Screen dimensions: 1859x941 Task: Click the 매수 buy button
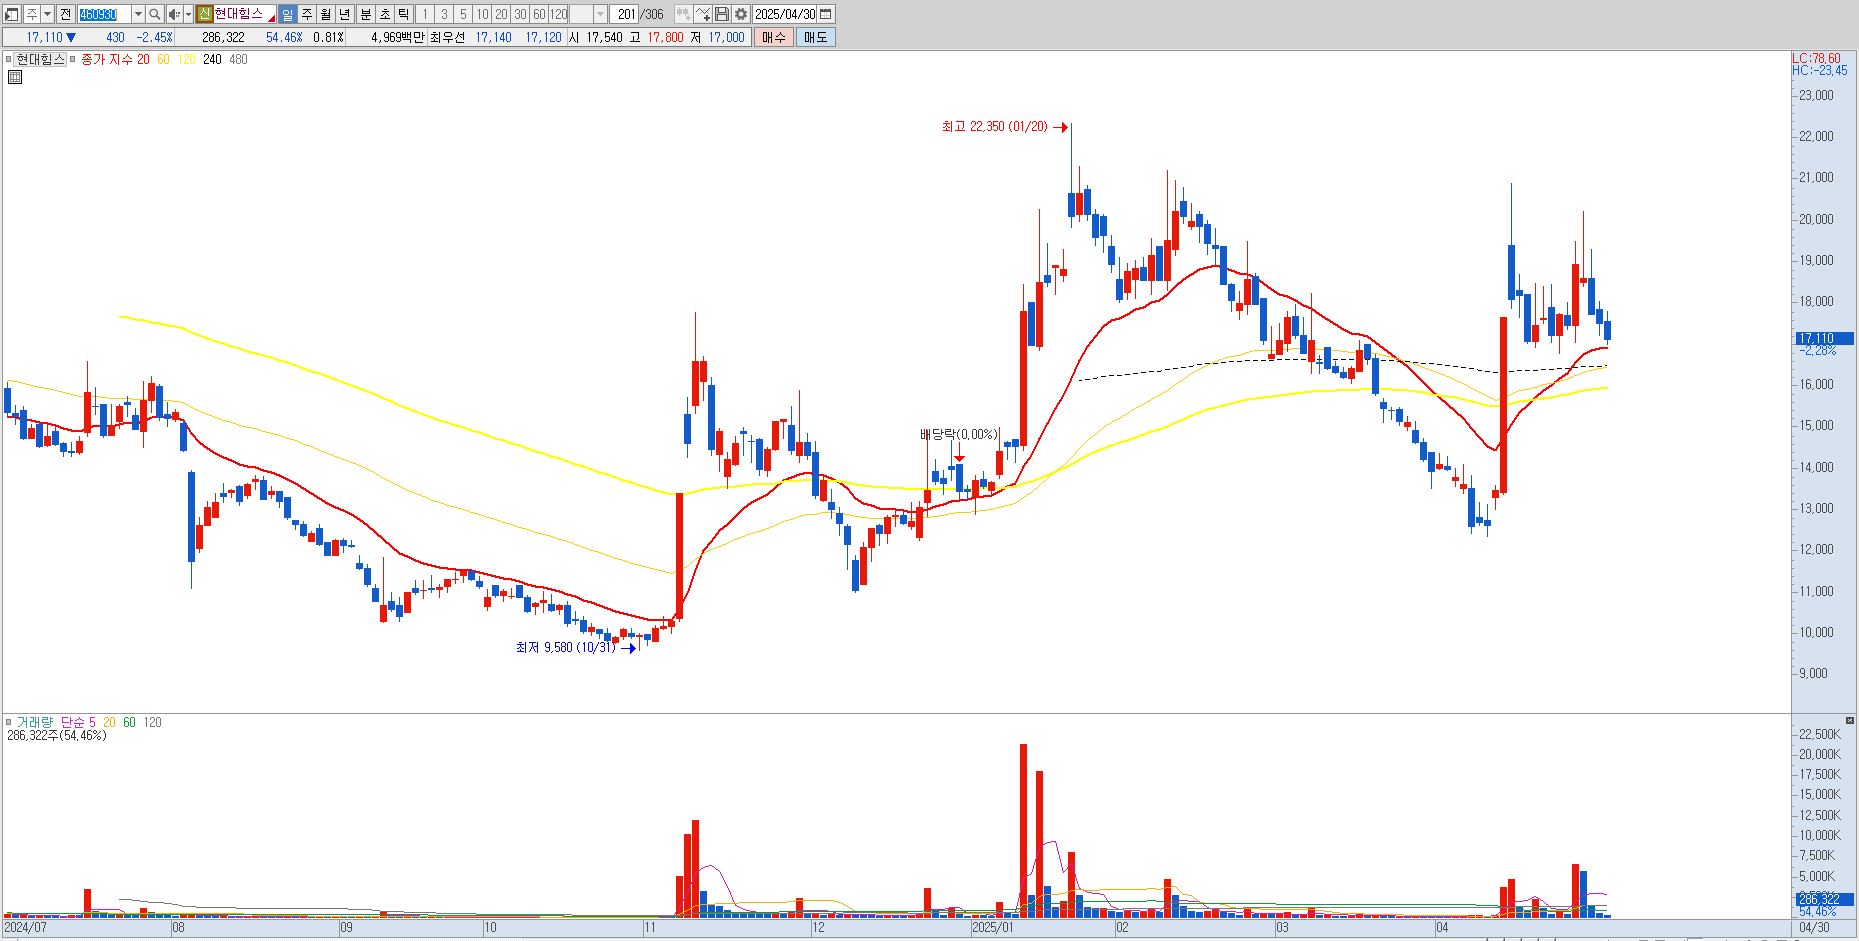[774, 37]
